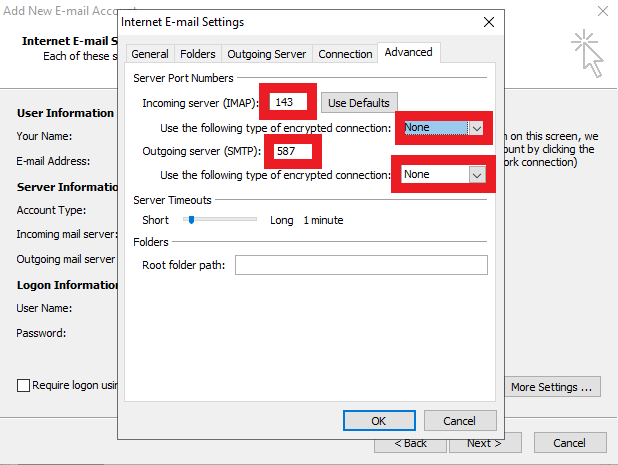Focus the Root folder path text box
618x465 pixels.
tap(360, 265)
